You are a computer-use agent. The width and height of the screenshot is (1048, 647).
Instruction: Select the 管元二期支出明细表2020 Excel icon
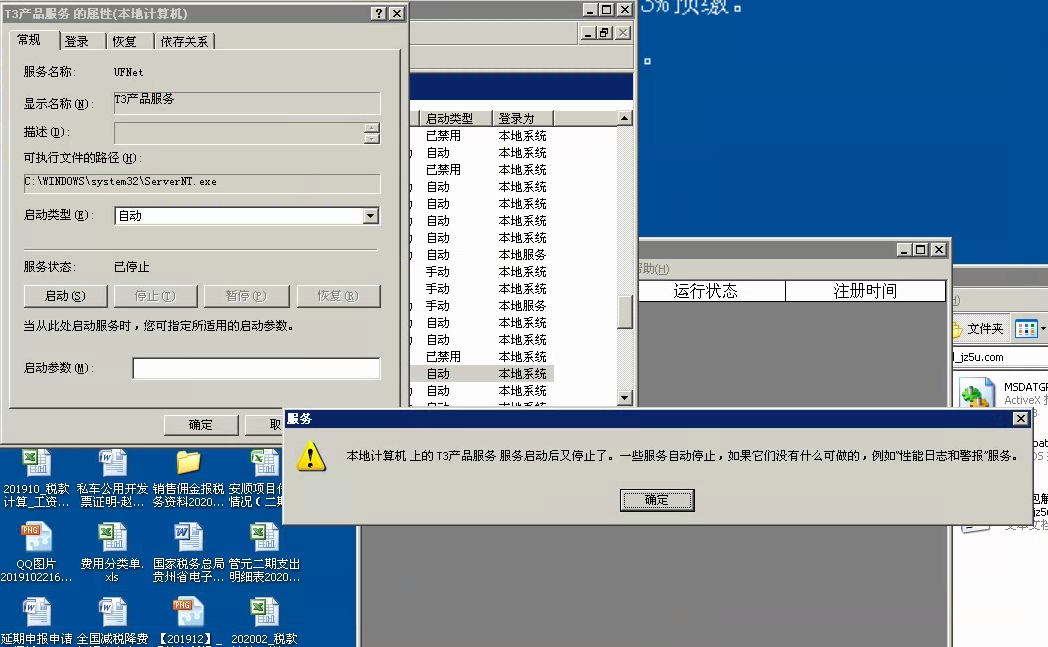point(265,553)
